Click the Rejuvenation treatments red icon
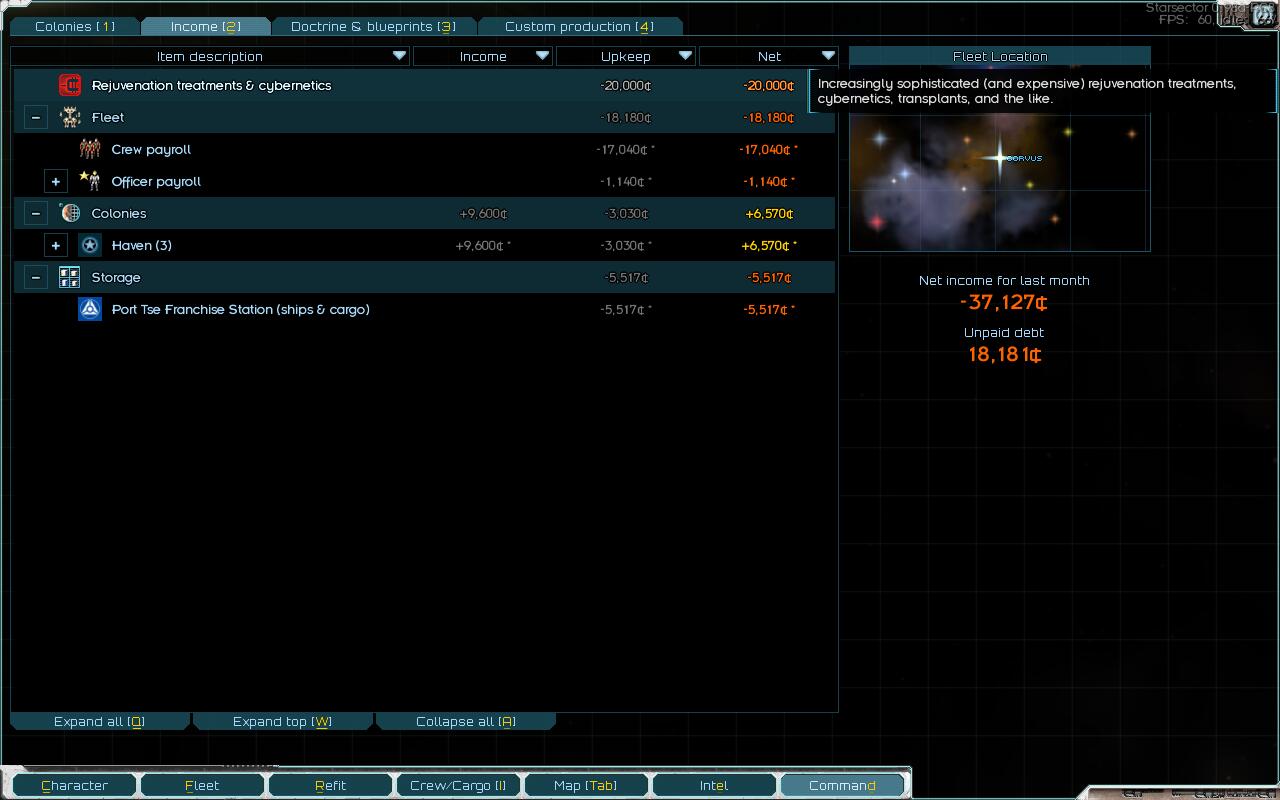This screenshot has width=1280, height=800. pyautogui.click(x=70, y=85)
